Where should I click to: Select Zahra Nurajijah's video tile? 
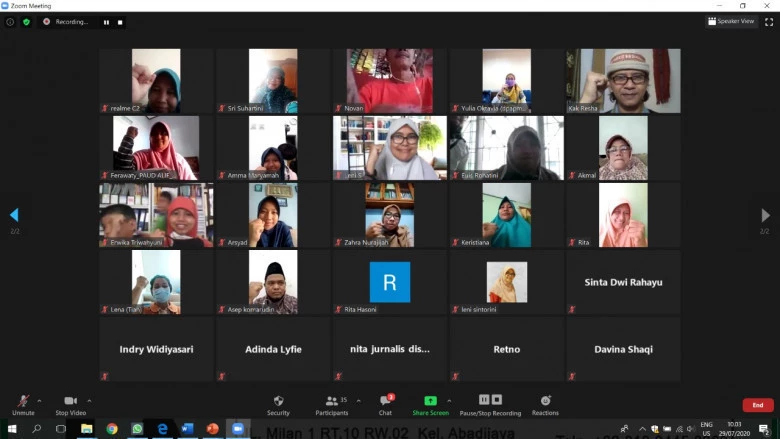point(390,215)
